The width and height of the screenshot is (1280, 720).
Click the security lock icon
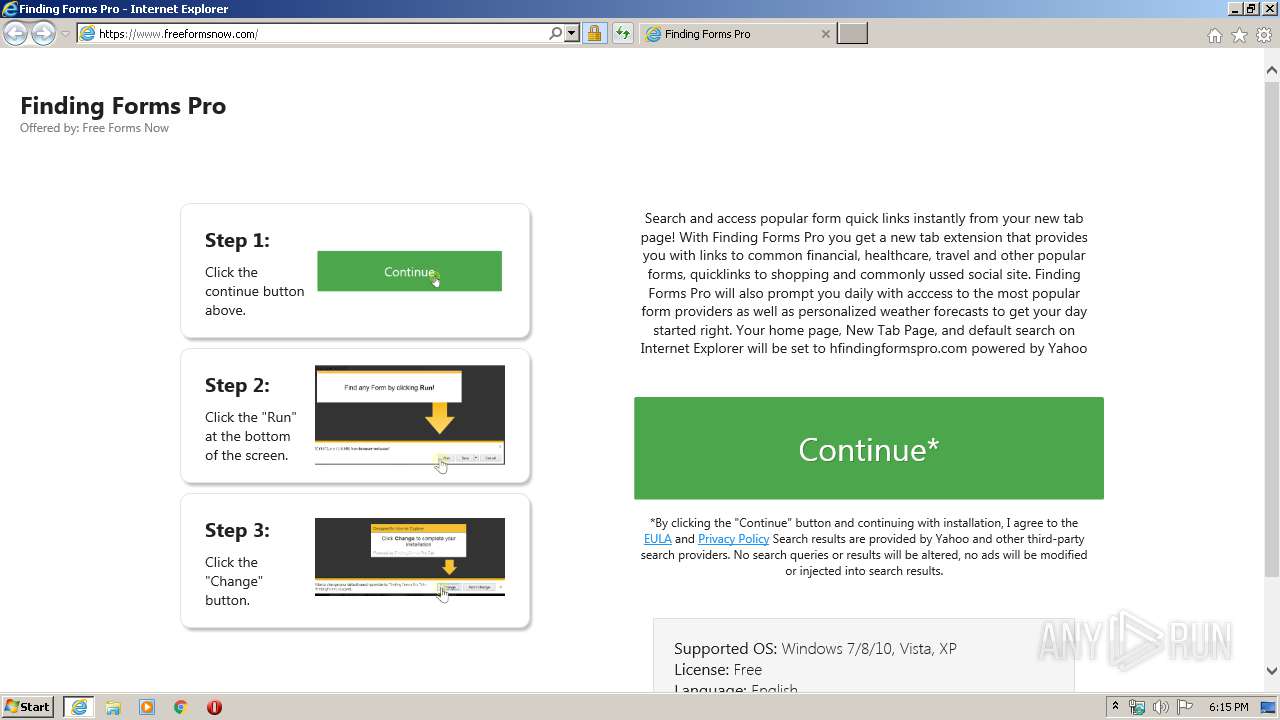[595, 33]
